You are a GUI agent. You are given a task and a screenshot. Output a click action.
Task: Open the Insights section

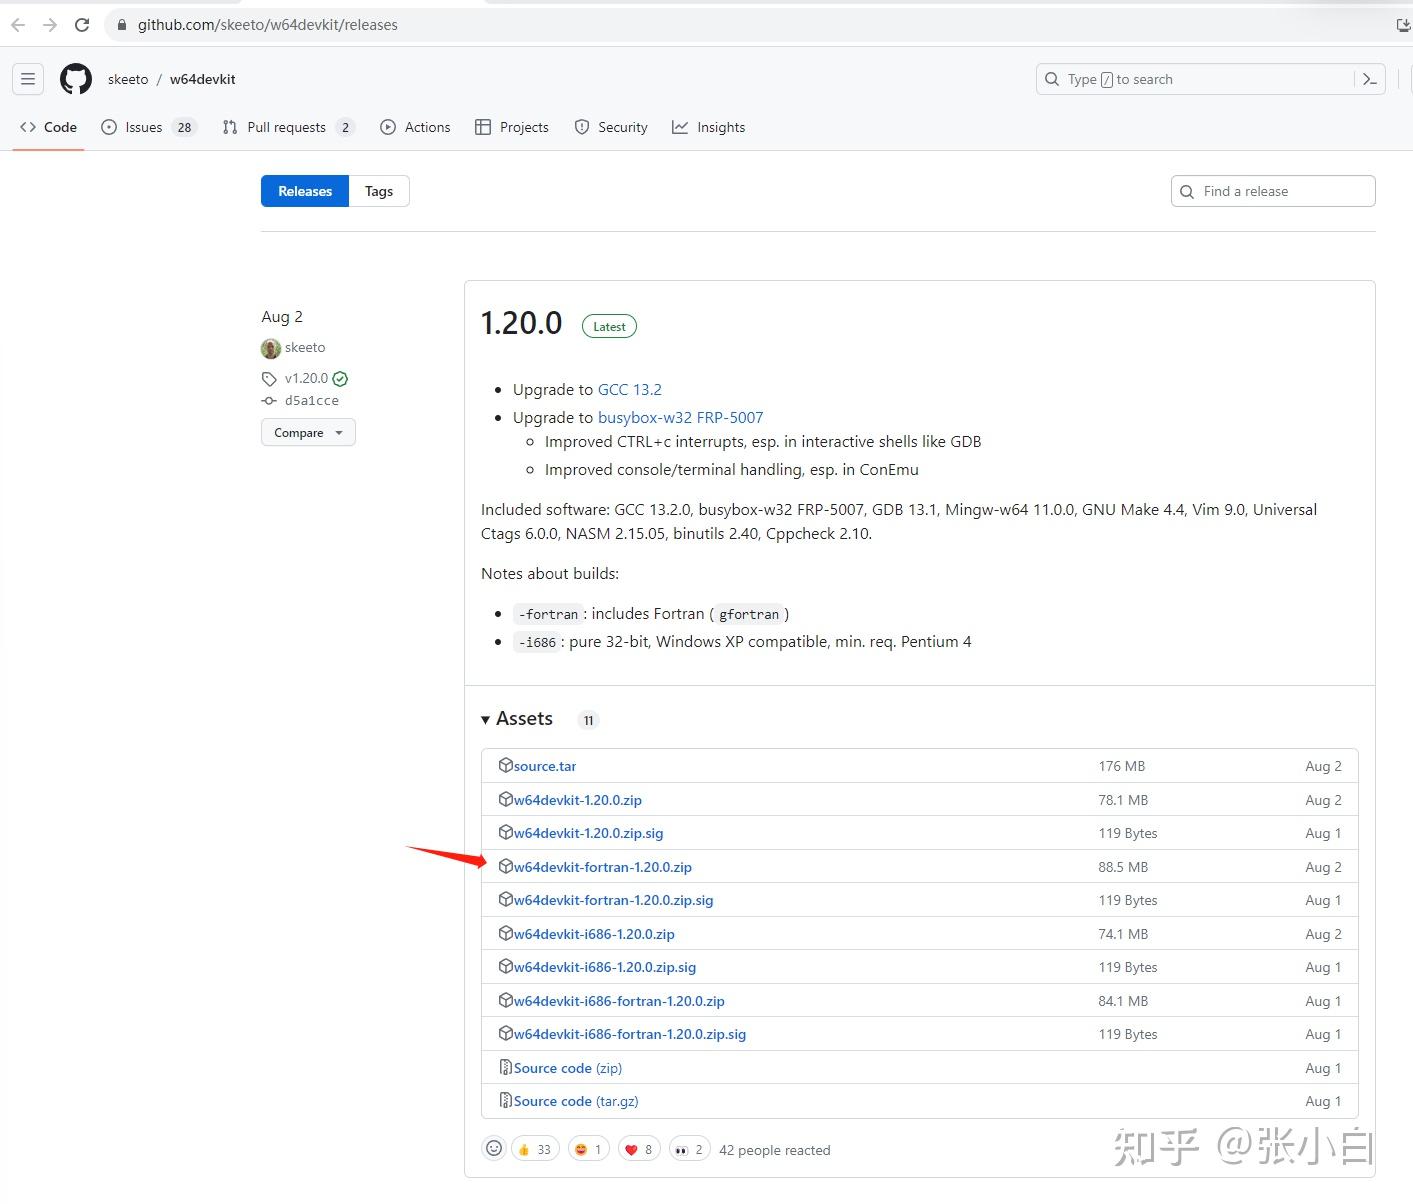pos(709,127)
